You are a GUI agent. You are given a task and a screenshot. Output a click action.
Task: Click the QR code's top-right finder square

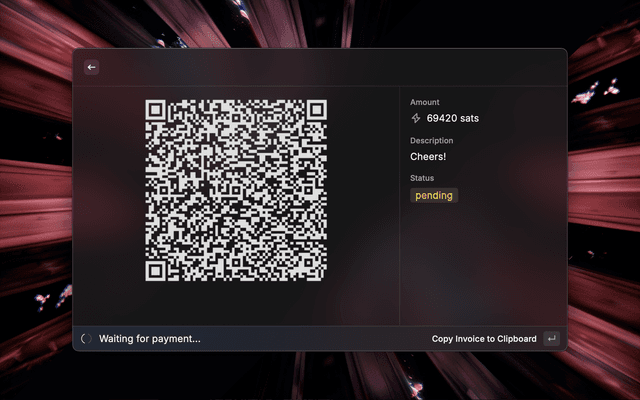pyautogui.click(x=316, y=110)
